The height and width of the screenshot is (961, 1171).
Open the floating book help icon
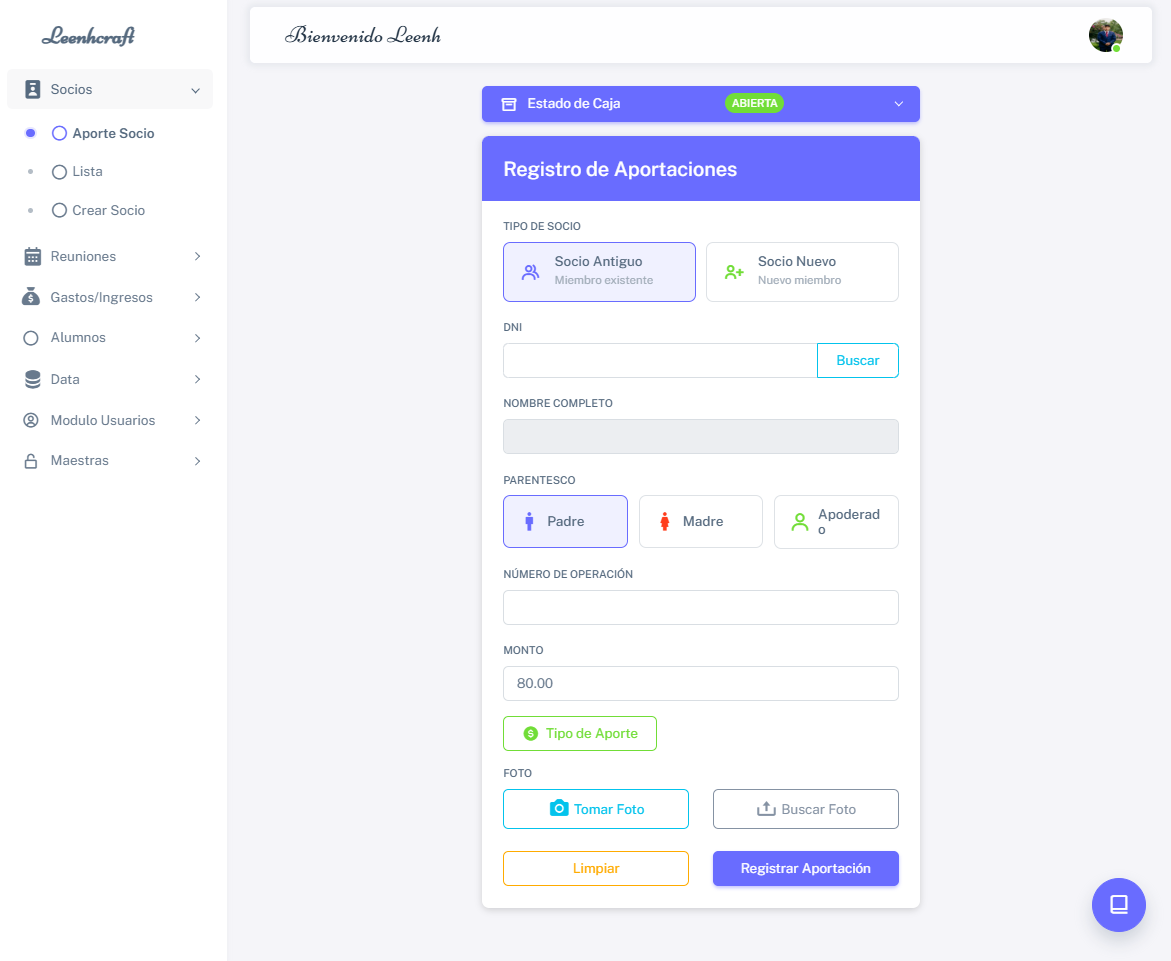[x=1118, y=904]
